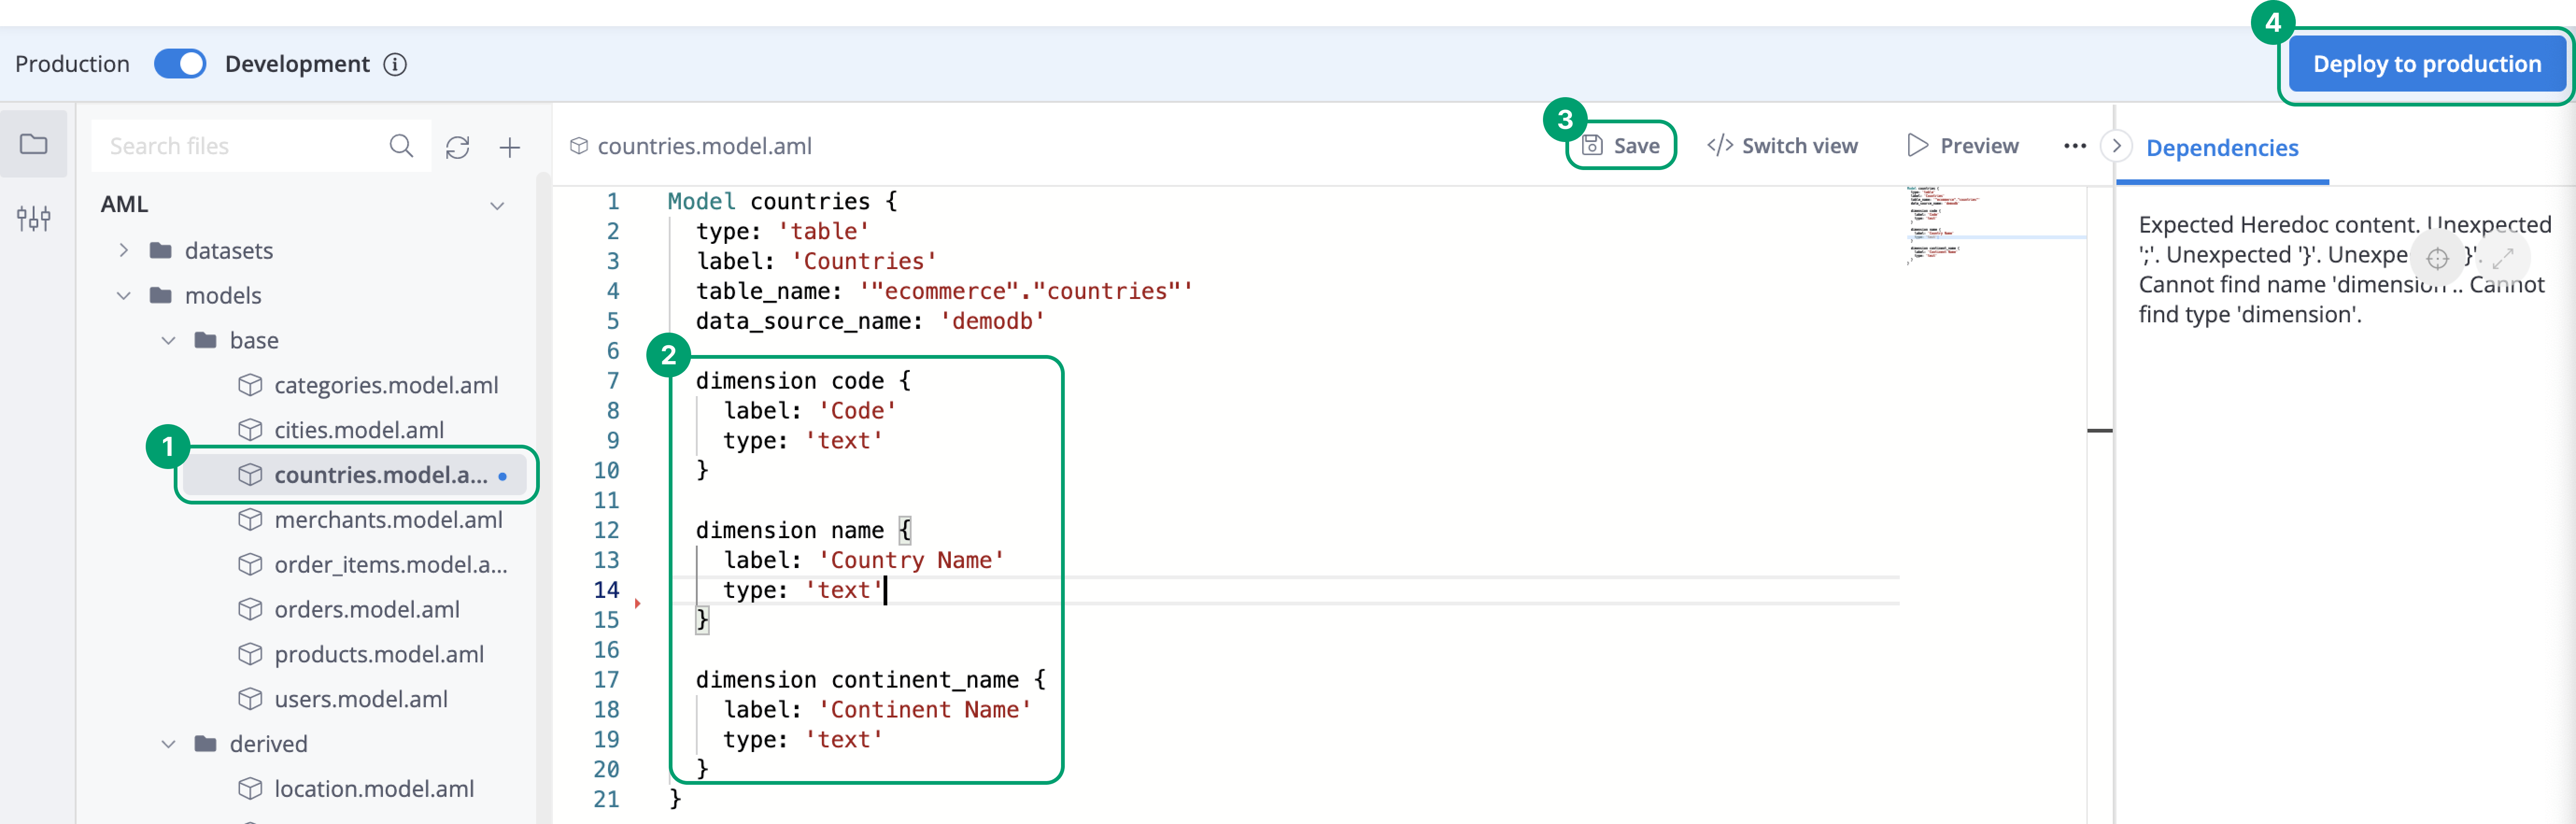2576x824 pixels.
Task: Collapse the derived folder
Action: point(169,744)
